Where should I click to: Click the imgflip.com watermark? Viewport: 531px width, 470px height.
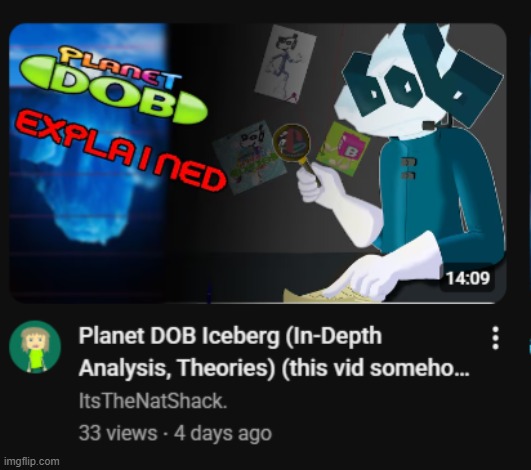pos(31,461)
